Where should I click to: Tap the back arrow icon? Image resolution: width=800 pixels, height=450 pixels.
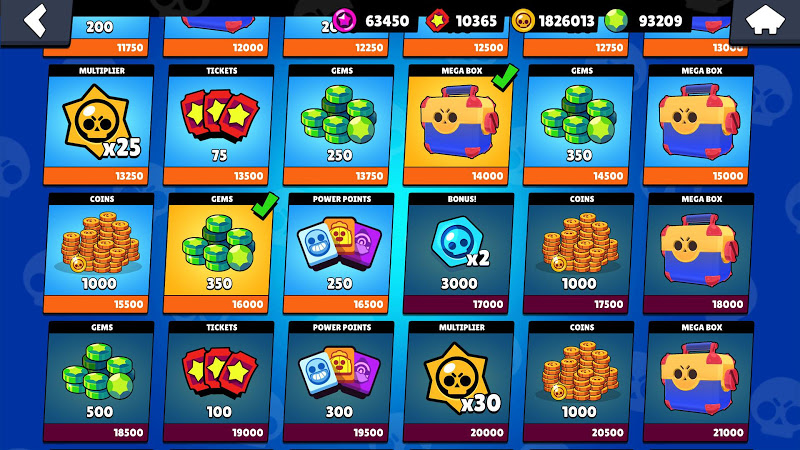[x=35, y=20]
